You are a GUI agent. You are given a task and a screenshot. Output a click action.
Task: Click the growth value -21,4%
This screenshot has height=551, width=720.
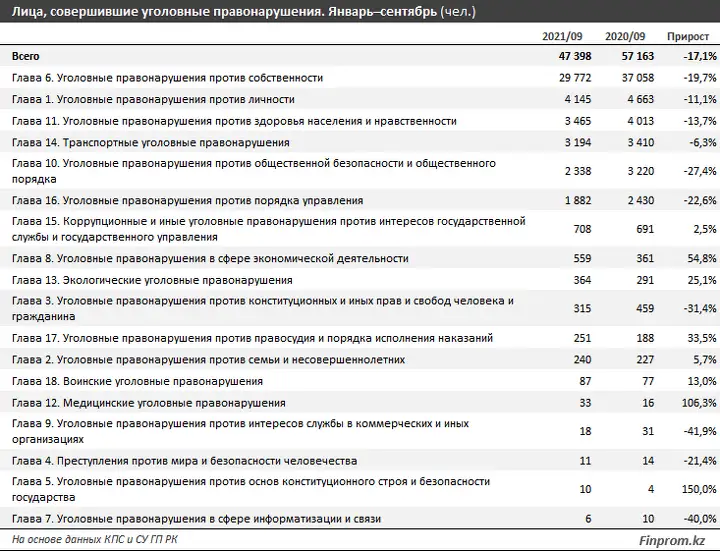point(700,461)
